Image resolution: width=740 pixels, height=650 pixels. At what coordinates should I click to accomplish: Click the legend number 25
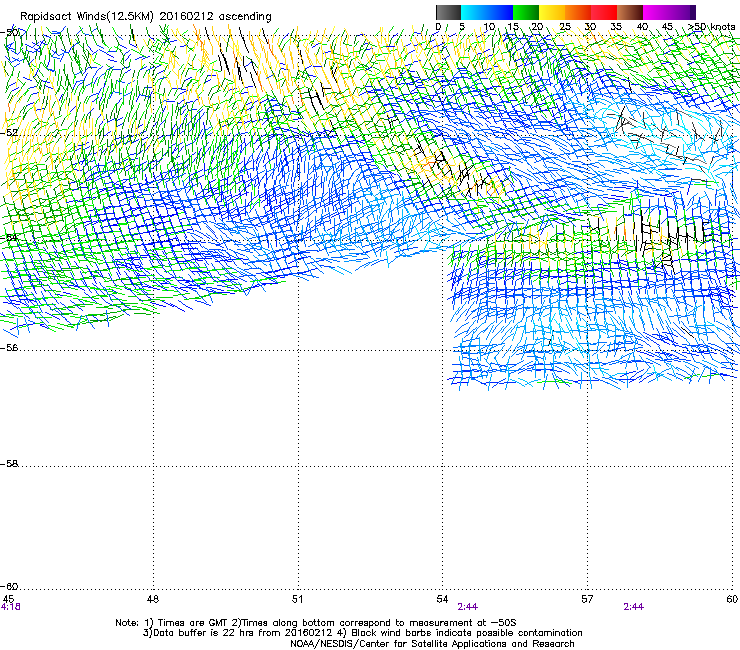click(565, 27)
